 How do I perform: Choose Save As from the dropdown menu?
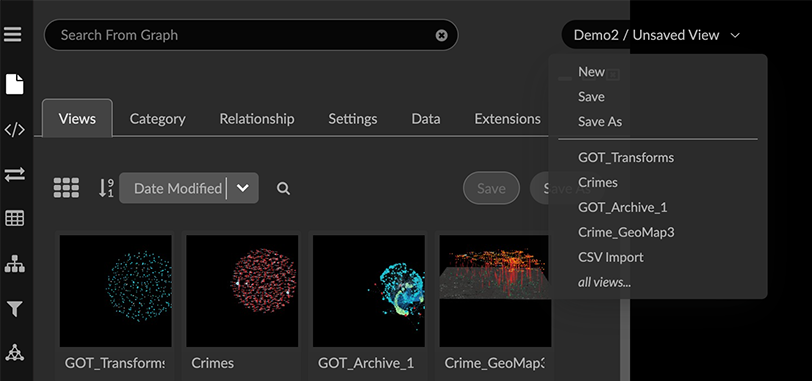(600, 122)
